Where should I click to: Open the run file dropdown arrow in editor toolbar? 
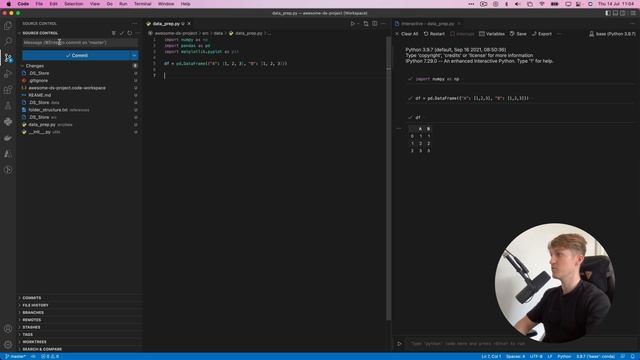[x=358, y=24]
